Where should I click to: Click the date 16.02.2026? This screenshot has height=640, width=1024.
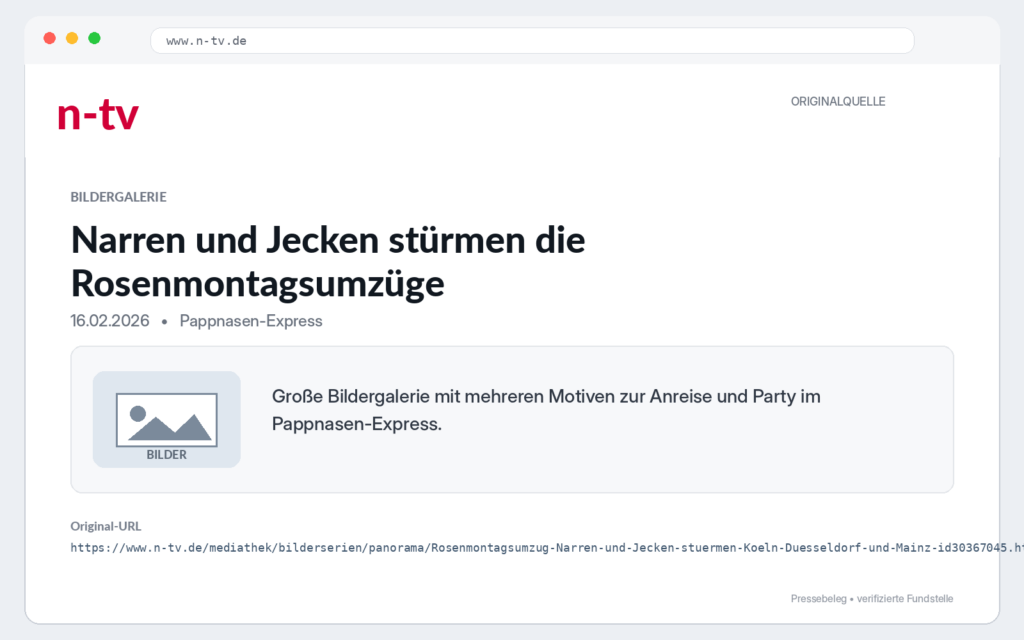(x=110, y=321)
